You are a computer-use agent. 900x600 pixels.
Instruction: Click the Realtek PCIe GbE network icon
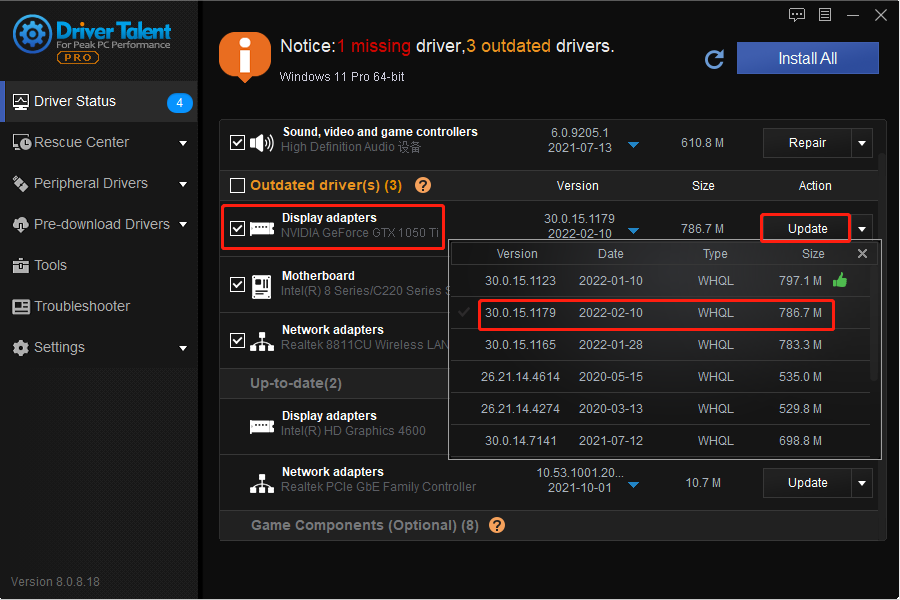point(262,483)
